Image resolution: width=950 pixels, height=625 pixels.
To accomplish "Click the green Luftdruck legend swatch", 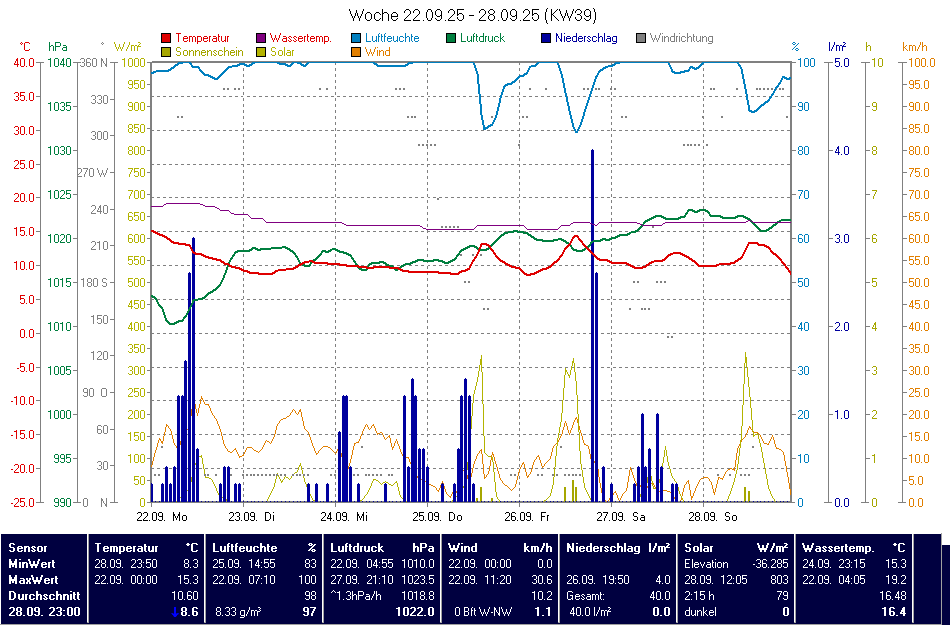I will (x=452, y=38).
